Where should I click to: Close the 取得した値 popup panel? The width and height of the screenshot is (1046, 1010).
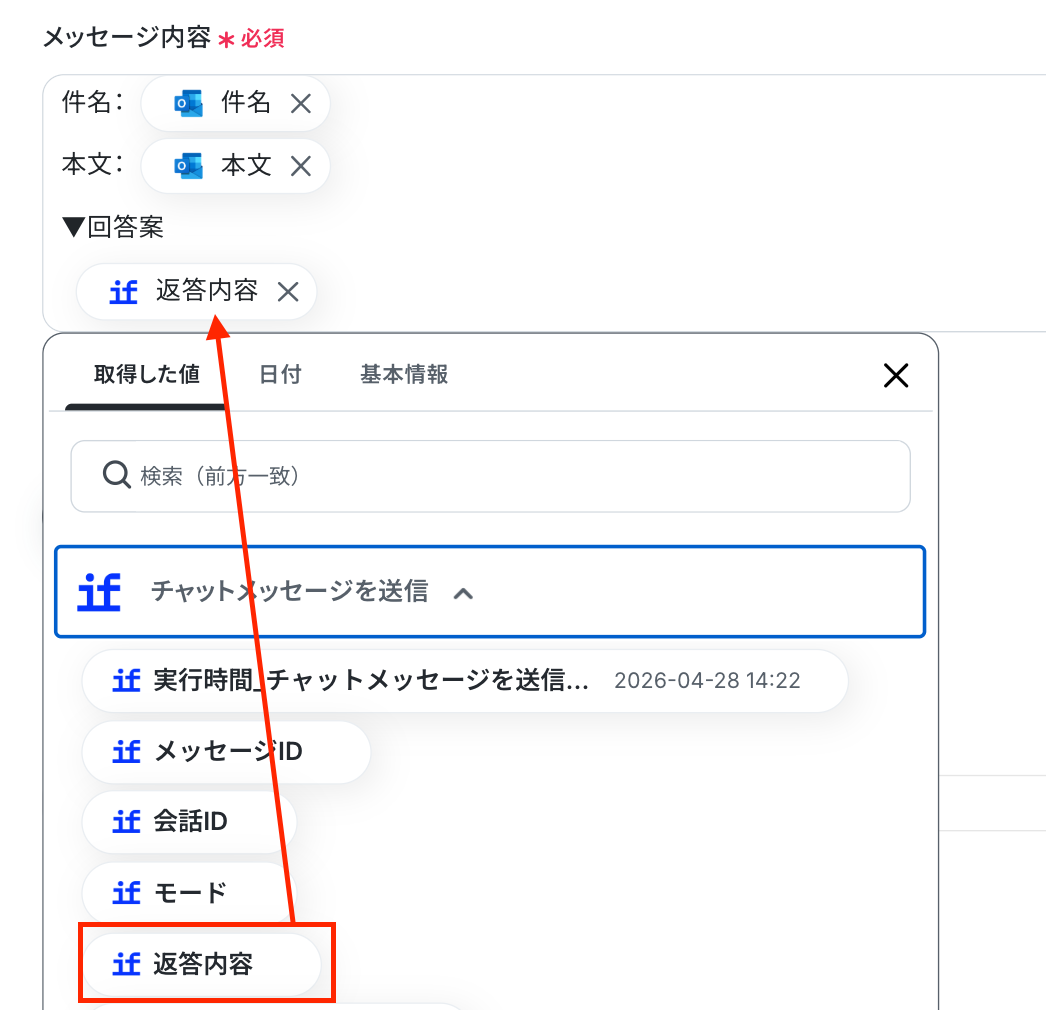point(895,375)
